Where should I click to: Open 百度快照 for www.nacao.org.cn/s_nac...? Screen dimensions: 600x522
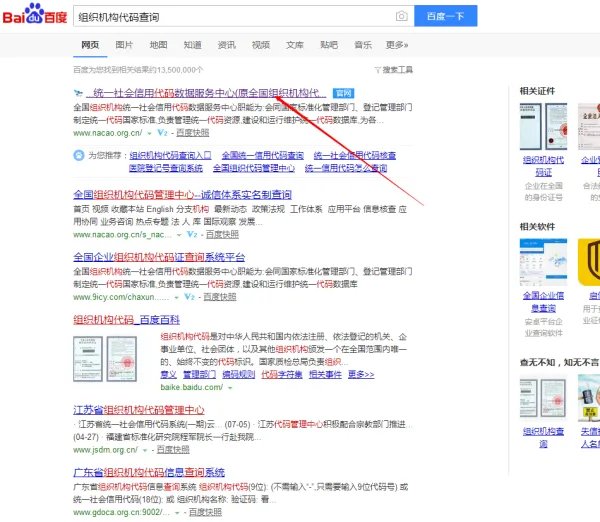(222, 234)
